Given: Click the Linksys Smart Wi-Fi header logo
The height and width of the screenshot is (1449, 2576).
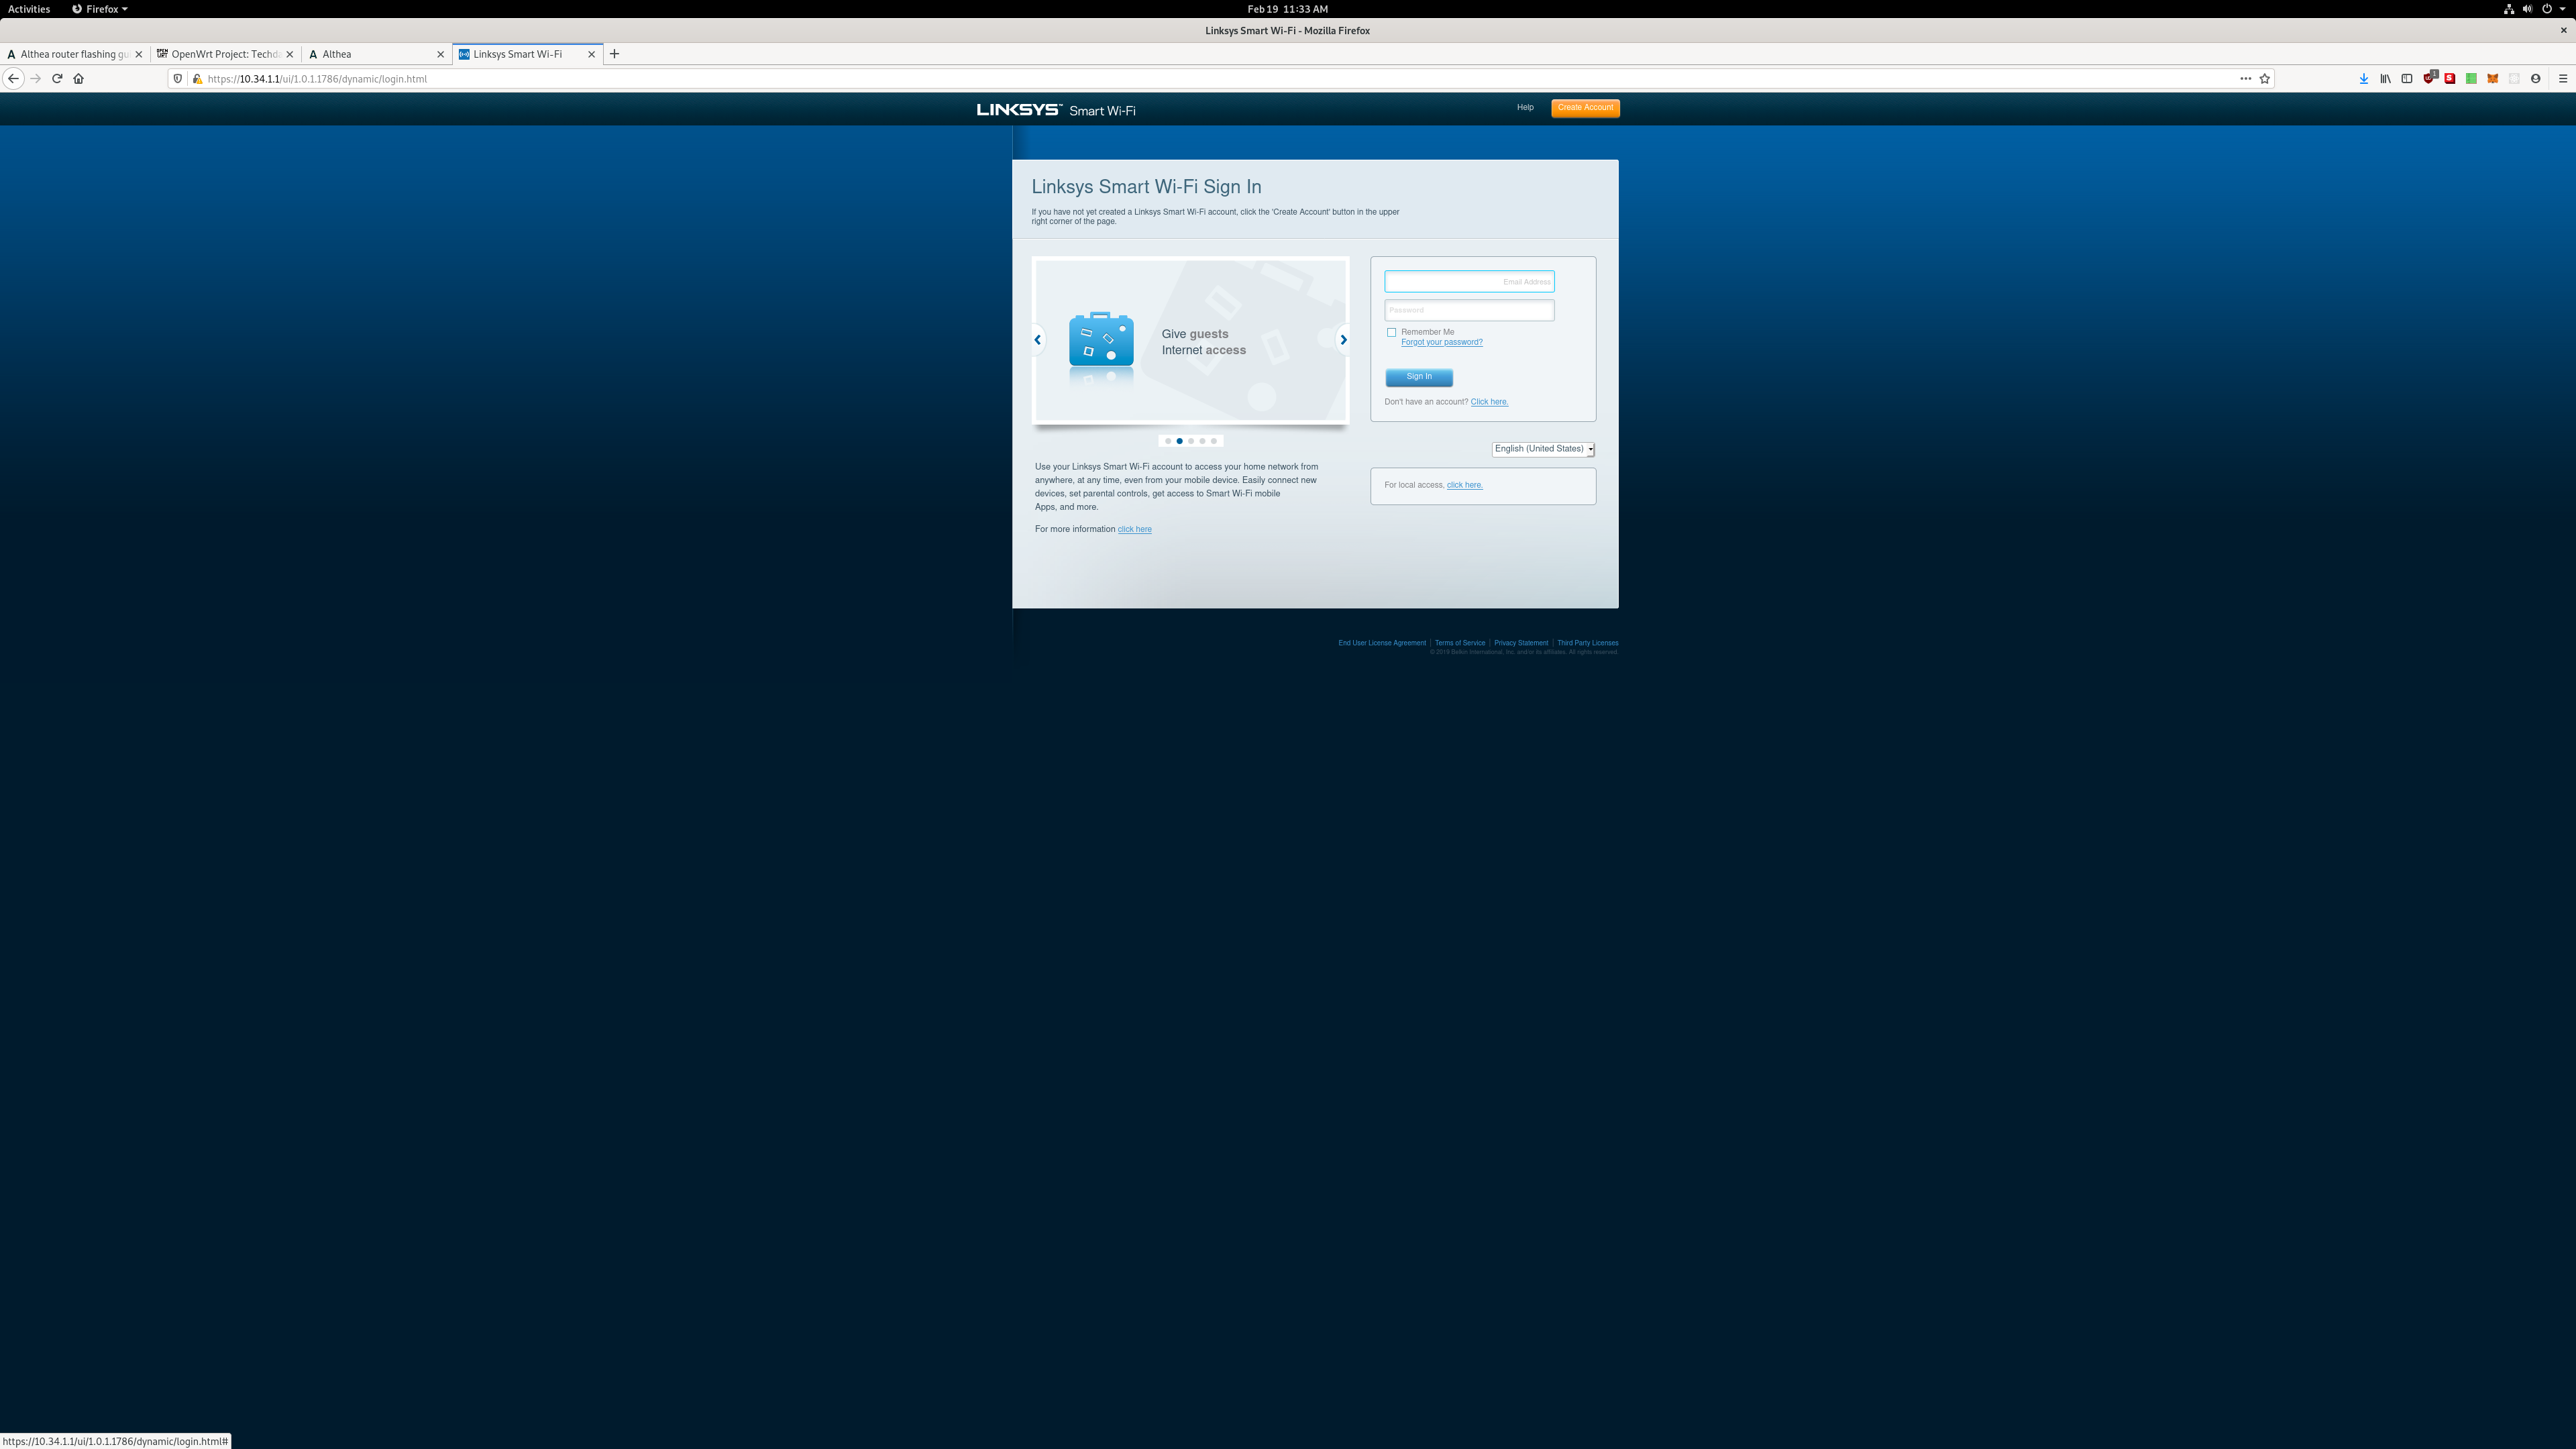Looking at the screenshot, I should coord(1056,110).
